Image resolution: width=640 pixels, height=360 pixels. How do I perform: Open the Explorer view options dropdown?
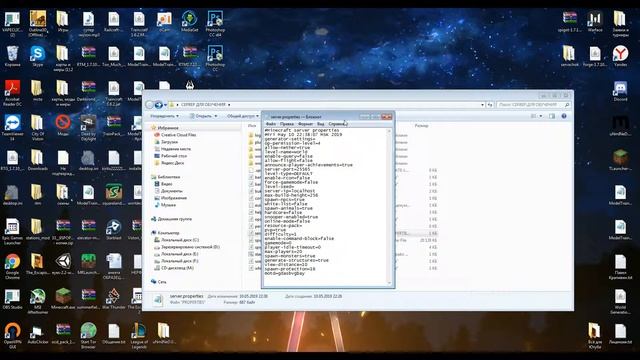(x=541, y=116)
